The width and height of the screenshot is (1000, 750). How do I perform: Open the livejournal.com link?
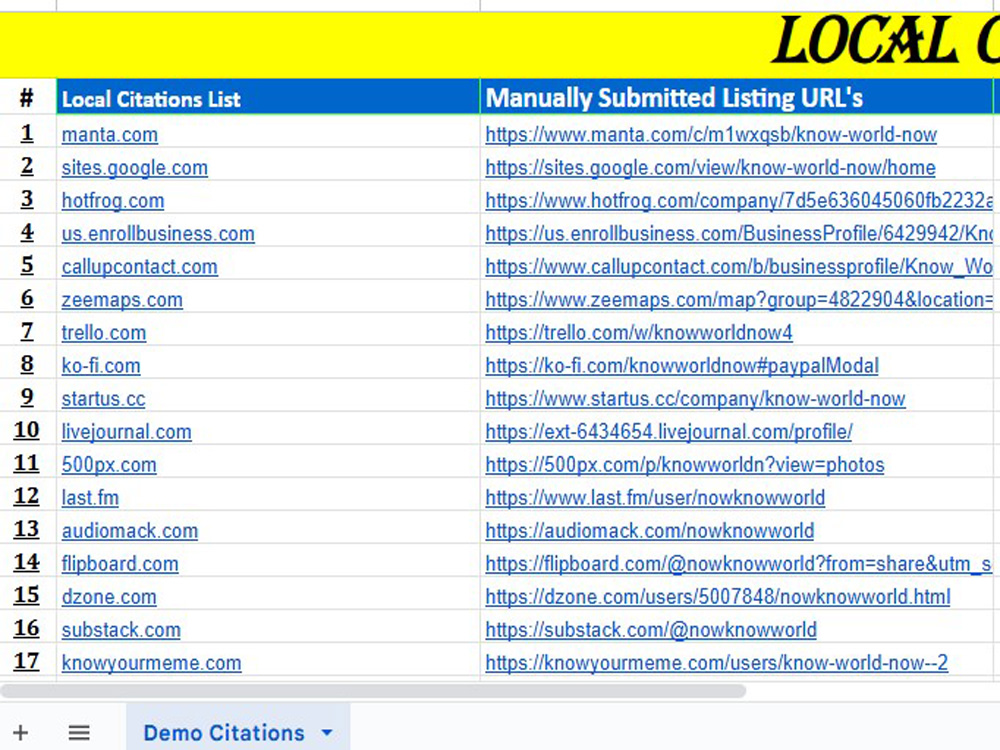point(126,432)
